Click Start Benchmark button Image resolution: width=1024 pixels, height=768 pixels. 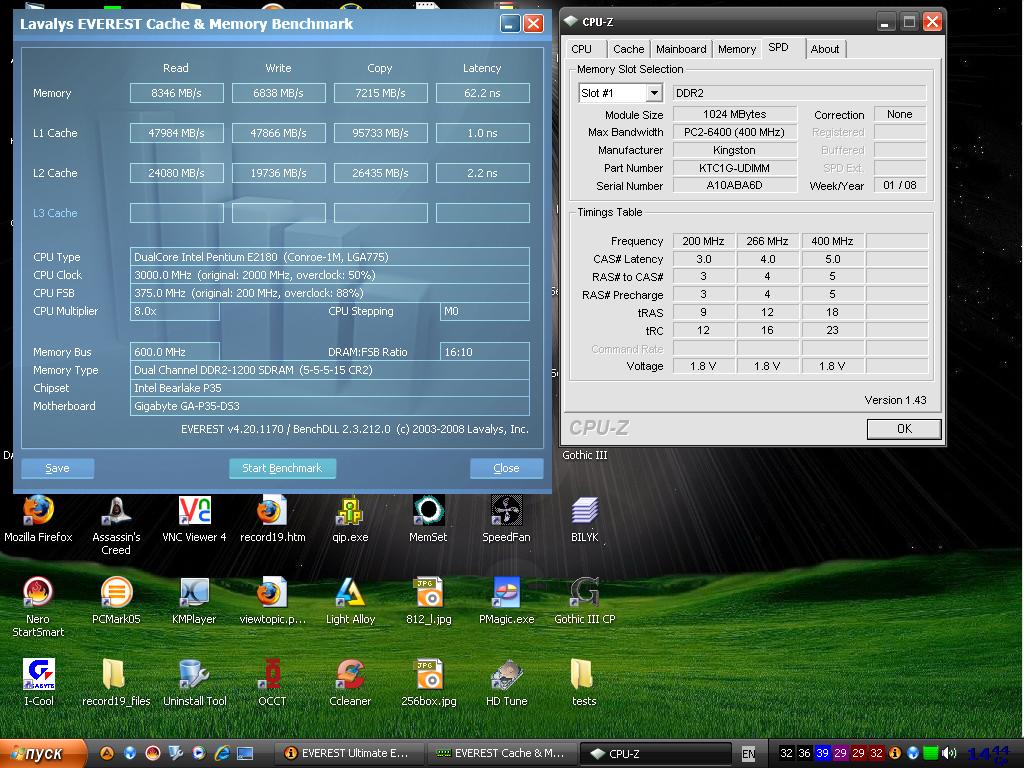point(282,468)
